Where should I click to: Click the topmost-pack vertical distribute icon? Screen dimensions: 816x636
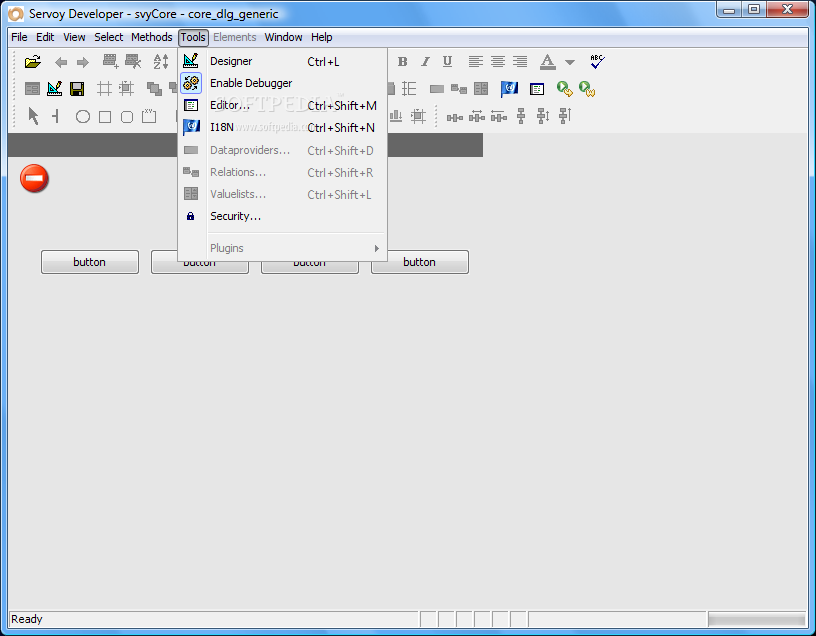pos(565,116)
